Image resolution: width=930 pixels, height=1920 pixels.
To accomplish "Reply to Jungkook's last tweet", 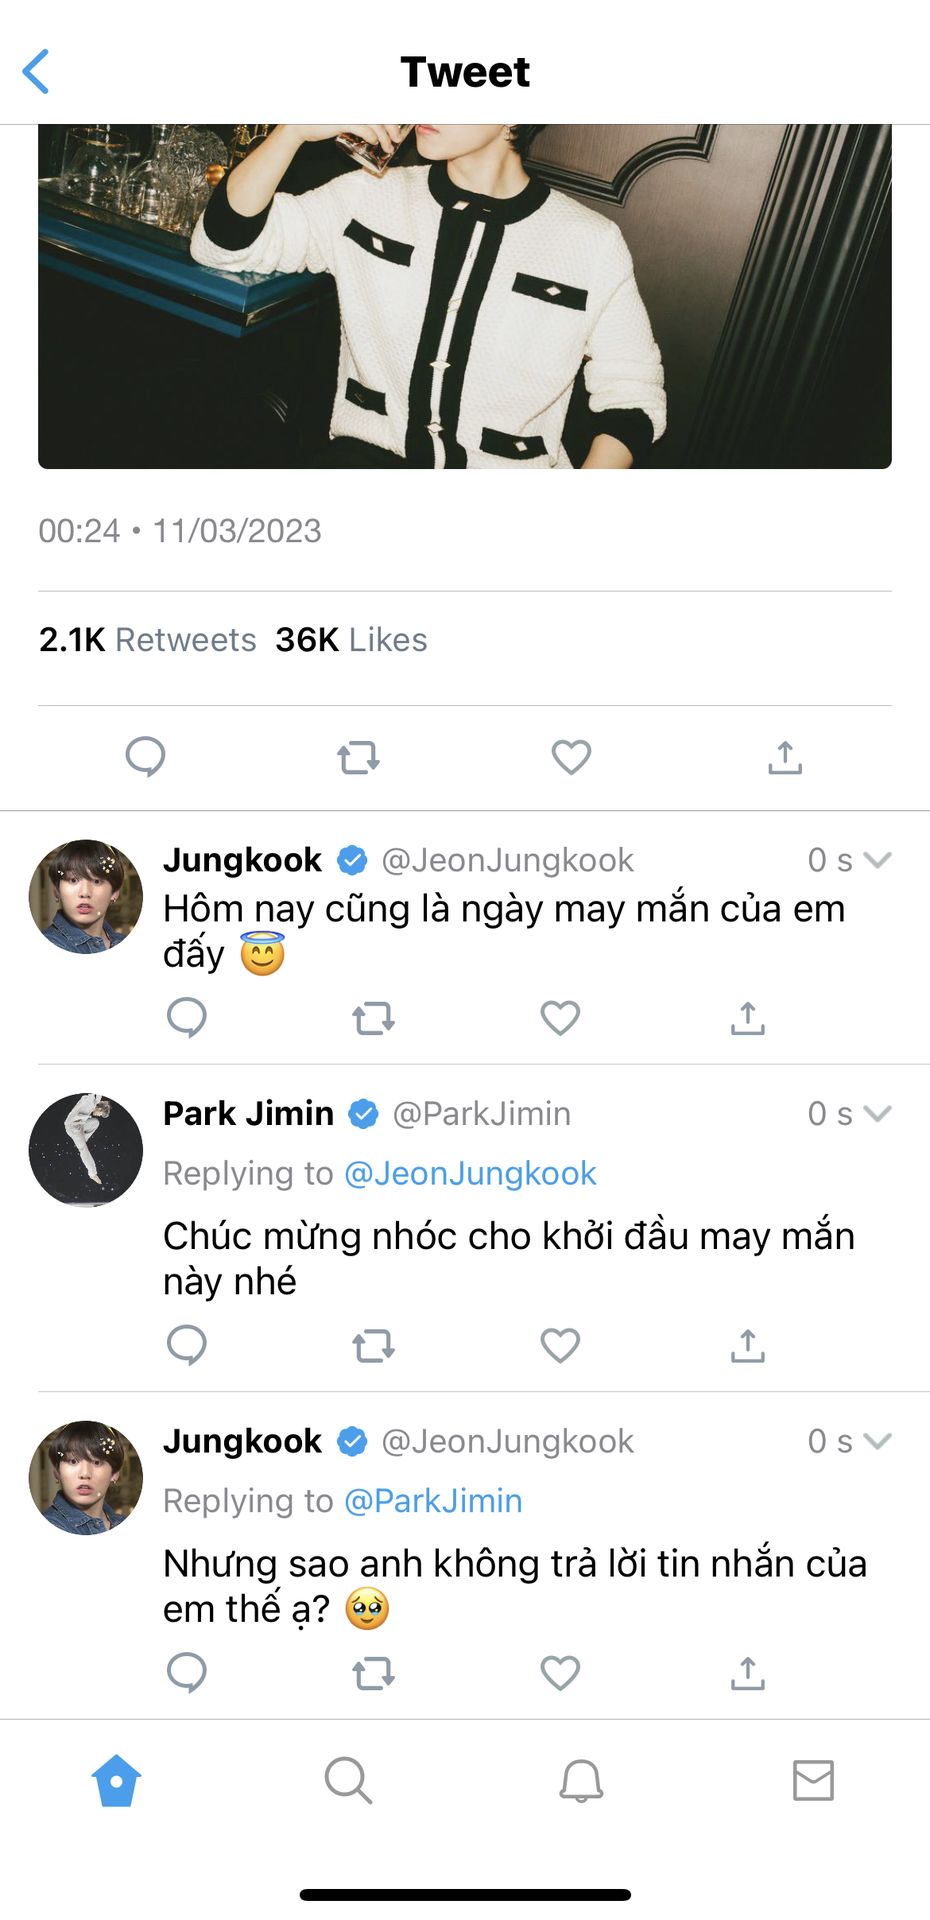I will [x=187, y=1672].
